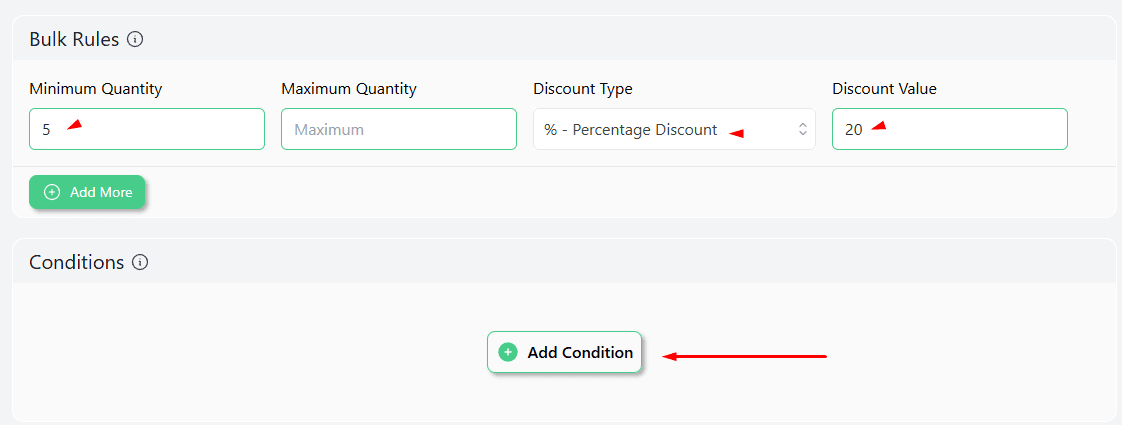This screenshot has height=425, width=1122.
Task: Click the Discount Type label
Action: point(583,89)
